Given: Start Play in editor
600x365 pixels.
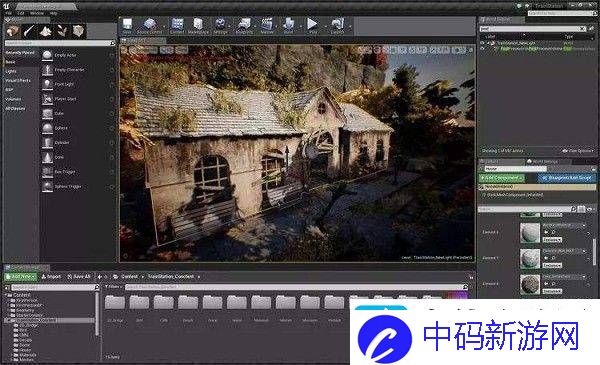Looking at the screenshot, I should point(312,24).
